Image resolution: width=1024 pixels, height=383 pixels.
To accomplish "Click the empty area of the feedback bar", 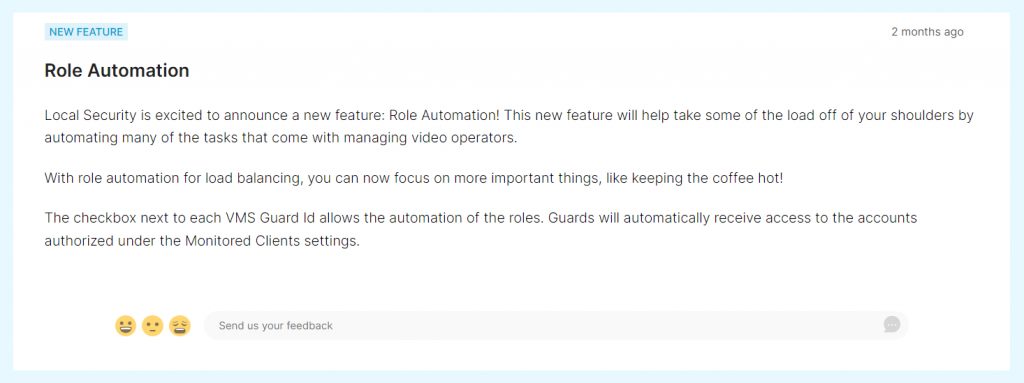I will 607,325.
